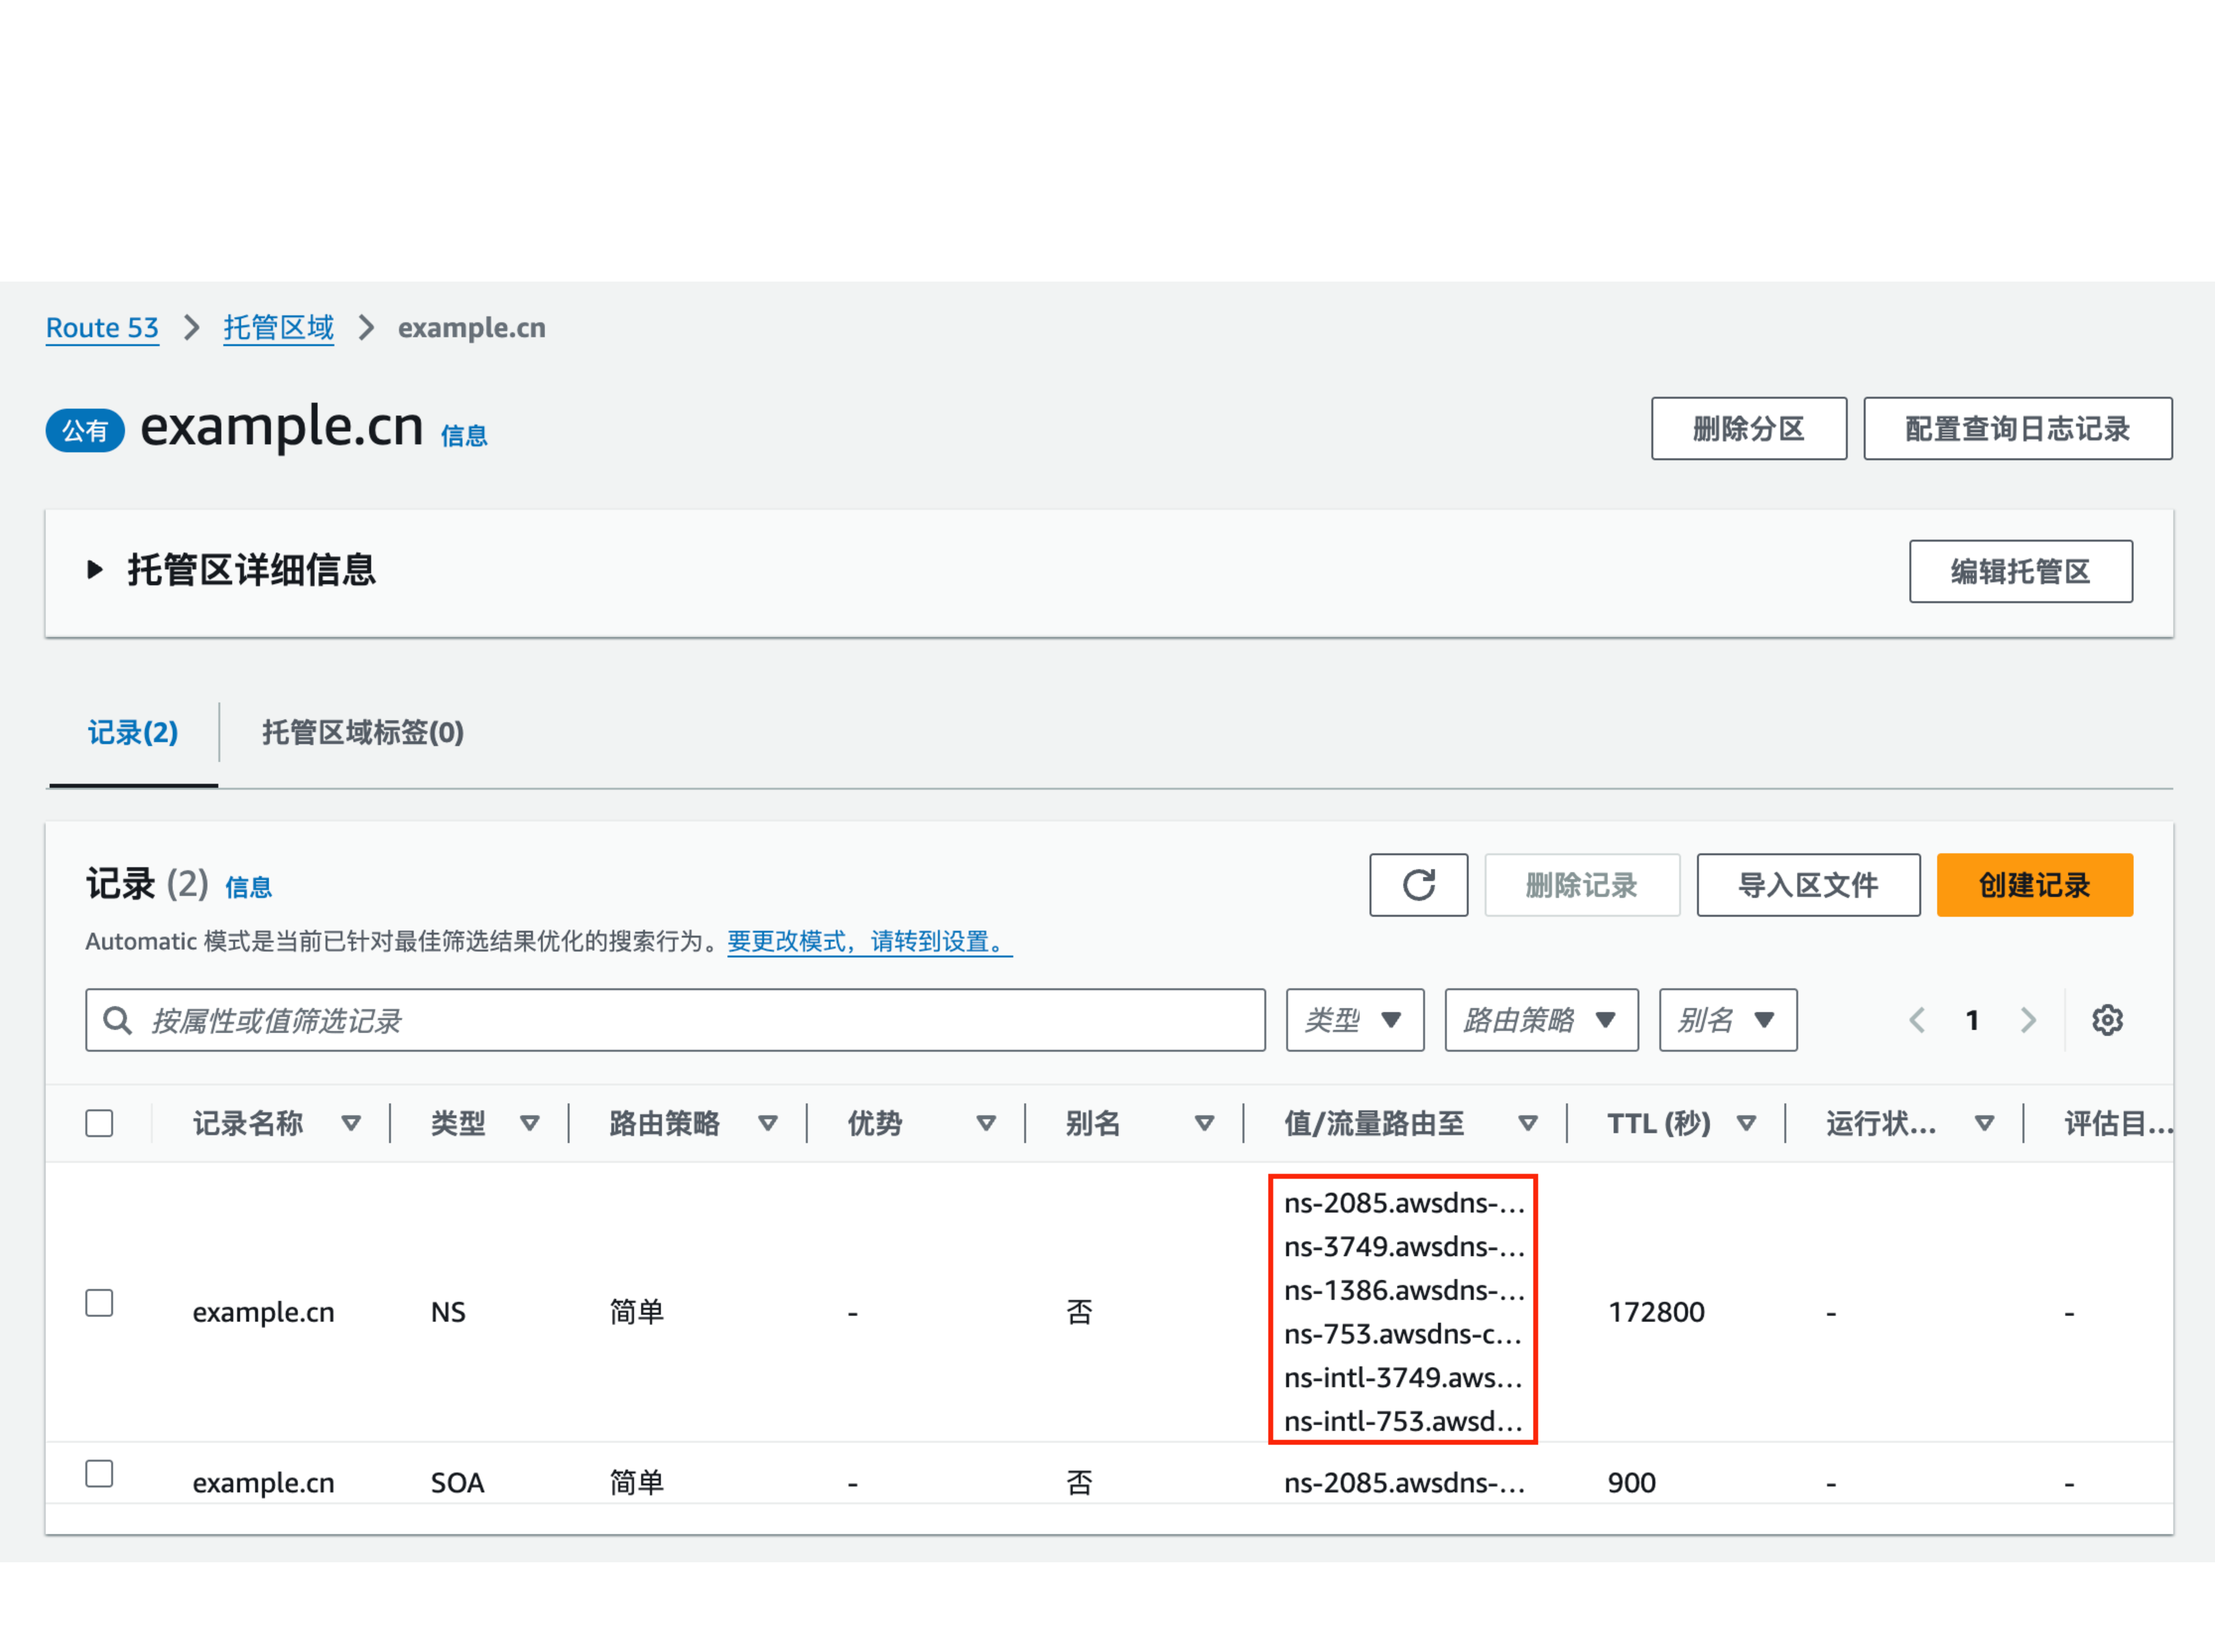Open table settings gear icon

coord(2107,1020)
